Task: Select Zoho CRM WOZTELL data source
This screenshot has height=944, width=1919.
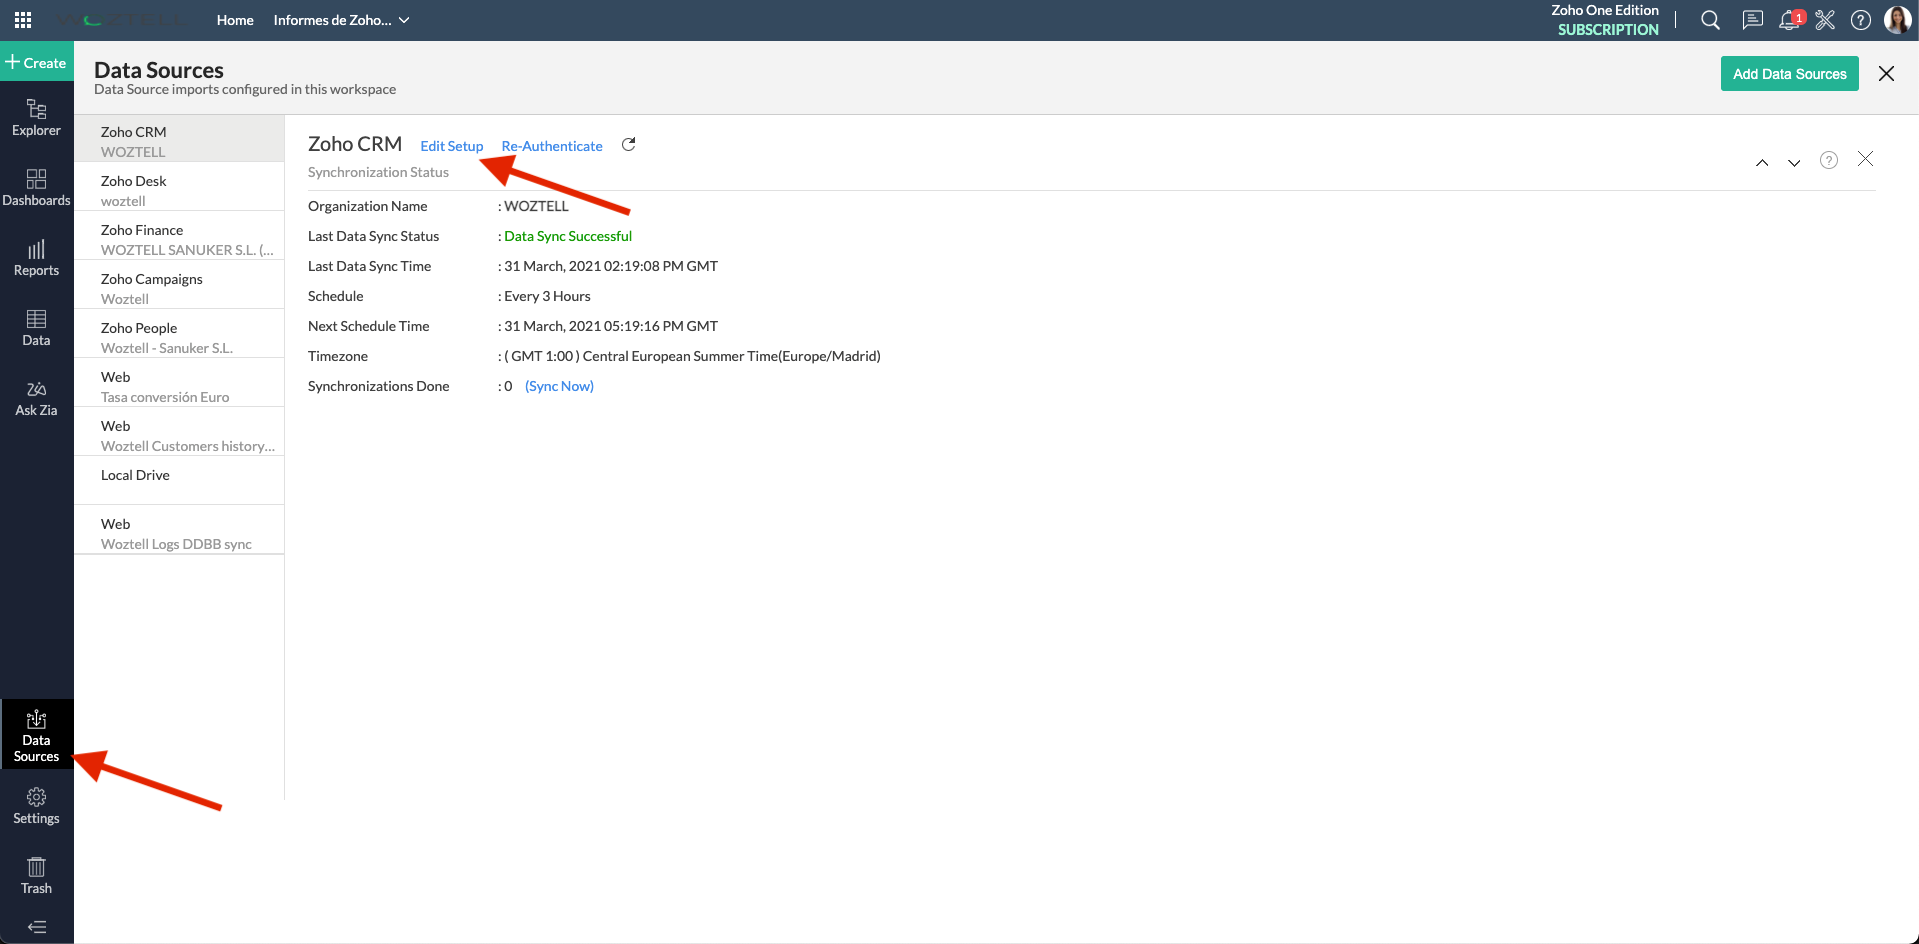Action: point(179,139)
